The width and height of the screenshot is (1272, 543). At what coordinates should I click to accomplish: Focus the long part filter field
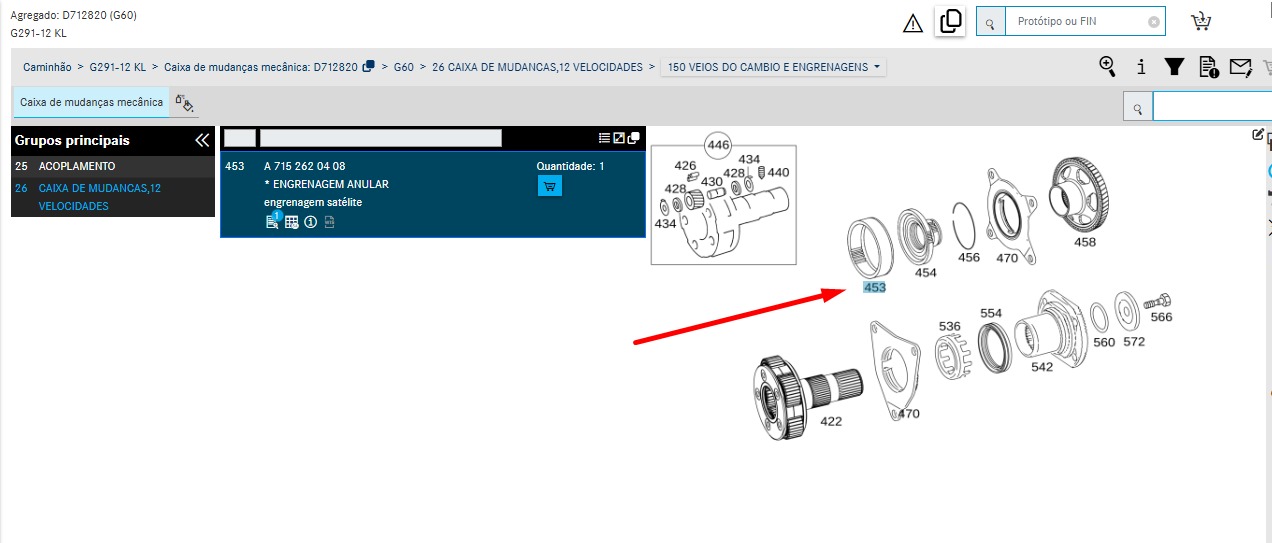pos(381,138)
